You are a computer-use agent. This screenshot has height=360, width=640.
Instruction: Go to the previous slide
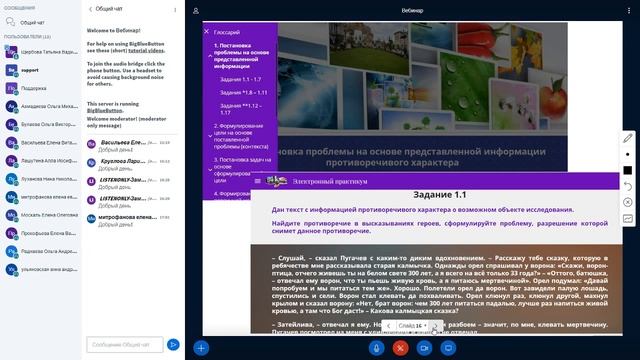[389, 325]
